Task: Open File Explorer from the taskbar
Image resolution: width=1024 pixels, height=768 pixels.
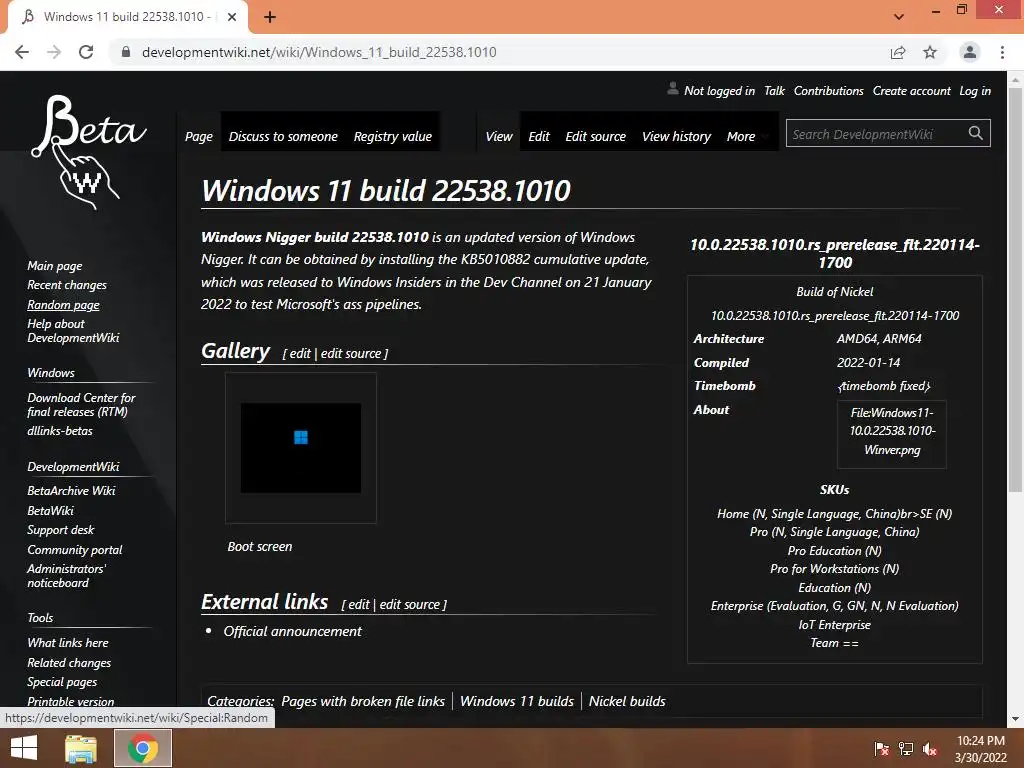Action: point(81,748)
